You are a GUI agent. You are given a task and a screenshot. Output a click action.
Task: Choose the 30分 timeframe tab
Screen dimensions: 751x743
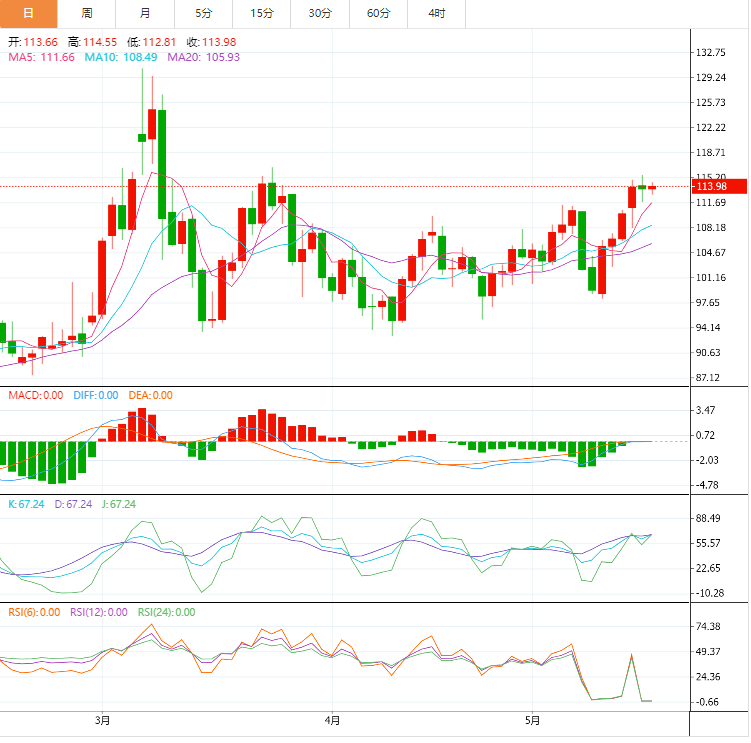click(320, 13)
